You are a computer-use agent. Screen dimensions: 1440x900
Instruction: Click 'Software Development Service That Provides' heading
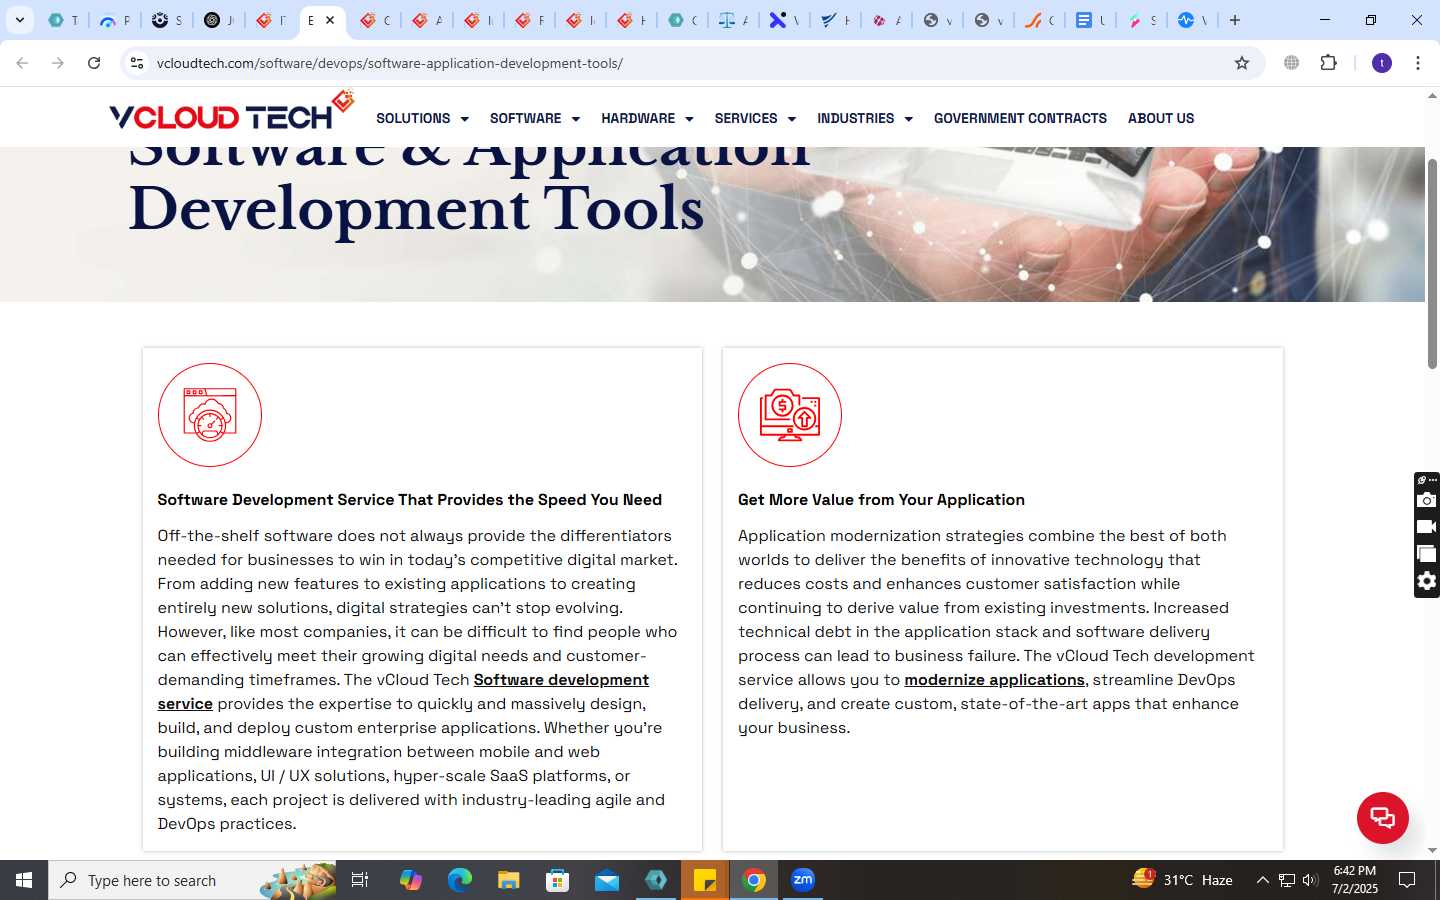pos(409,500)
